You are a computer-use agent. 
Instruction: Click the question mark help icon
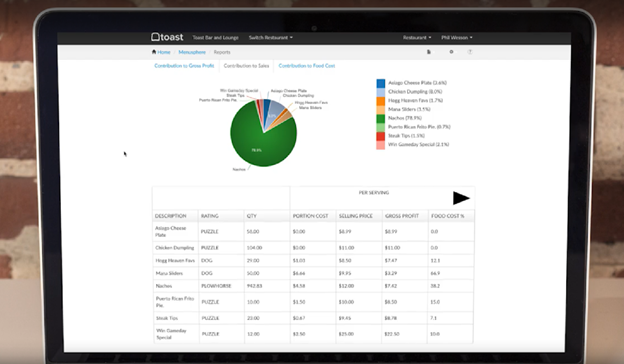(470, 52)
